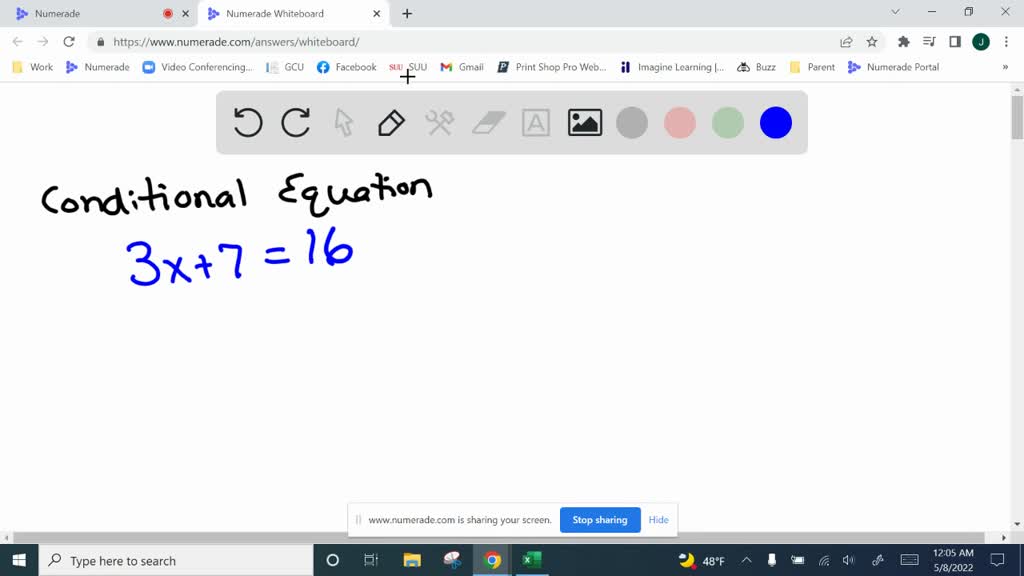Select the eraser tool
The height and width of the screenshot is (576, 1024).
(x=488, y=123)
